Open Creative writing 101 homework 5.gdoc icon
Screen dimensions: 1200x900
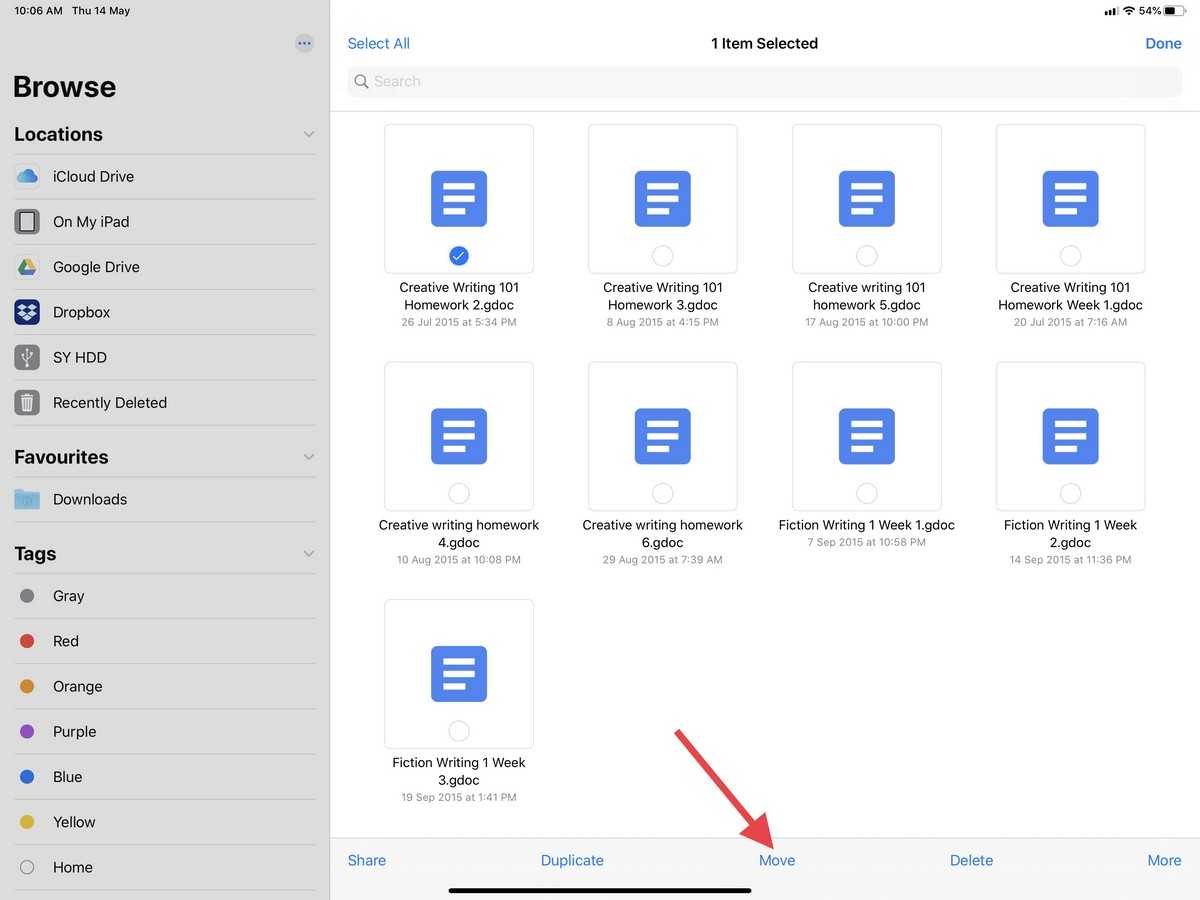(x=867, y=198)
